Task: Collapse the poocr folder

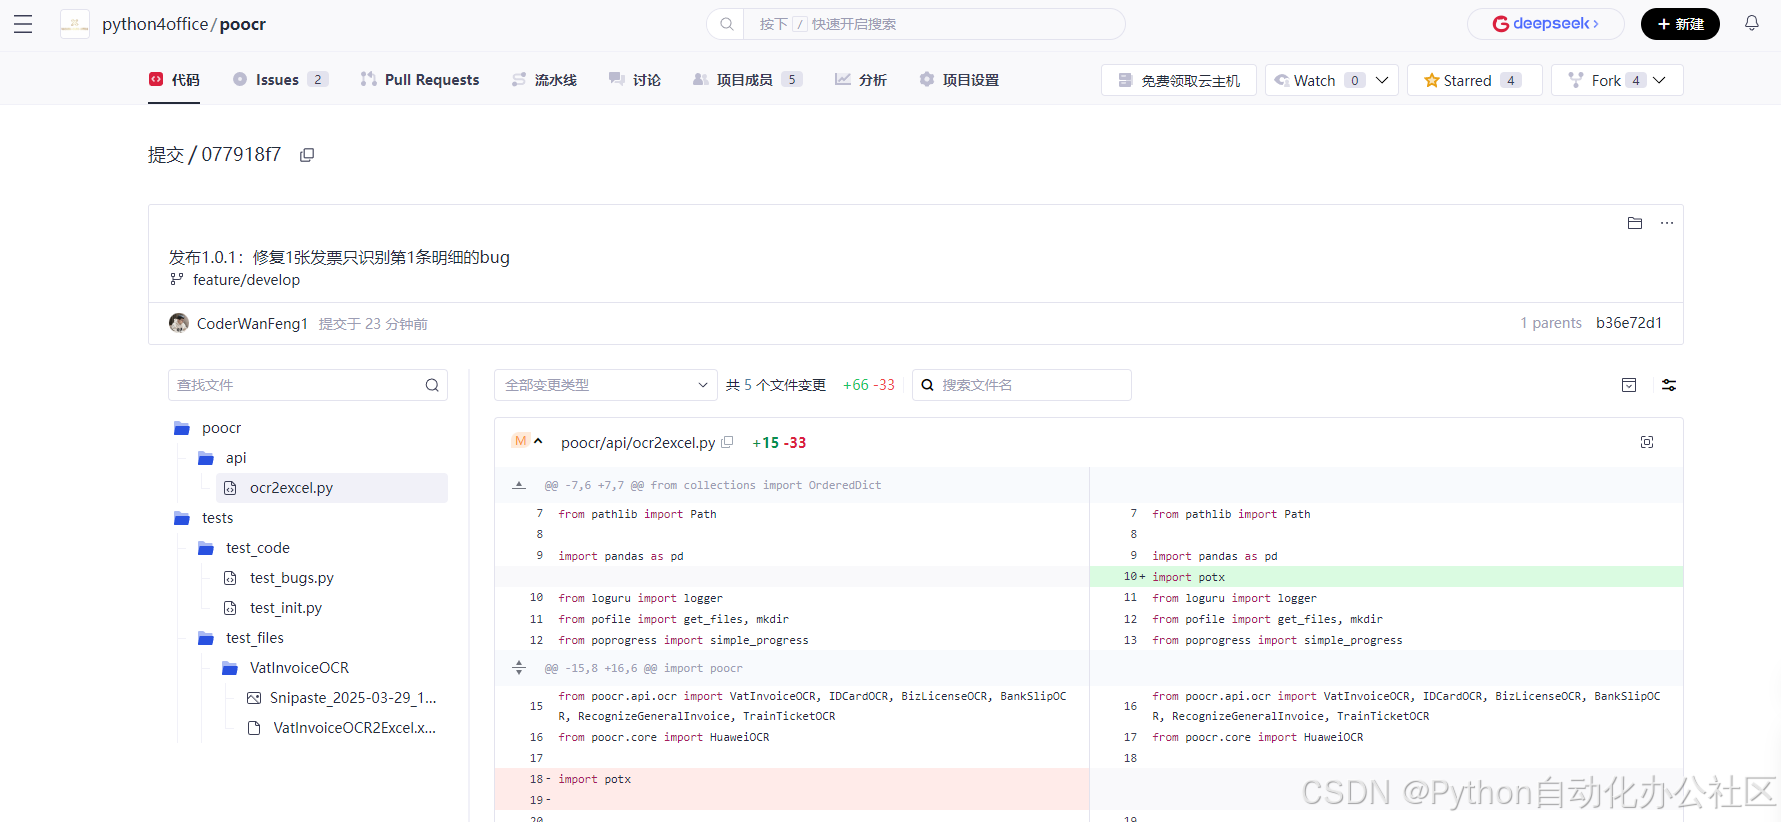Action: [x=182, y=428]
